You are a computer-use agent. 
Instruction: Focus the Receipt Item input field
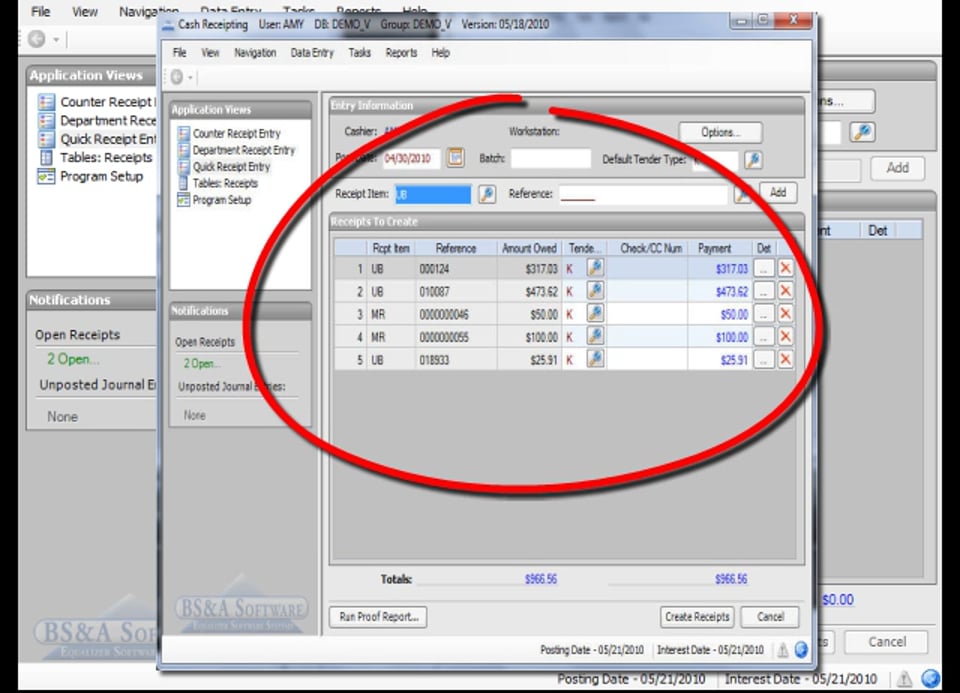click(x=433, y=194)
